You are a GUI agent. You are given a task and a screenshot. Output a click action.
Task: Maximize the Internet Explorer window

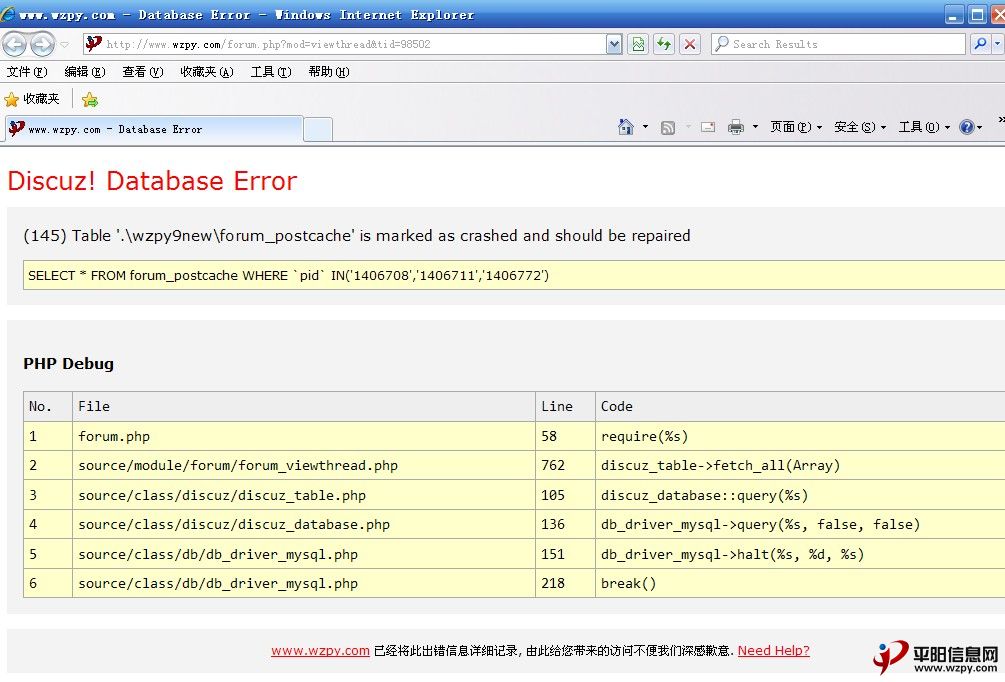pyautogui.click(x=977, y=14)
